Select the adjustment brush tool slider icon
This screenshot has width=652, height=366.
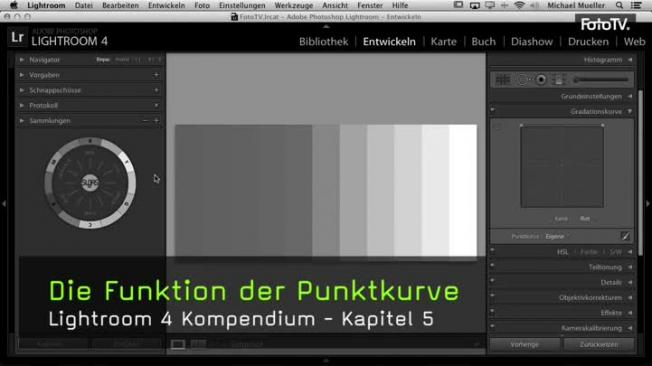pos(601,79)
